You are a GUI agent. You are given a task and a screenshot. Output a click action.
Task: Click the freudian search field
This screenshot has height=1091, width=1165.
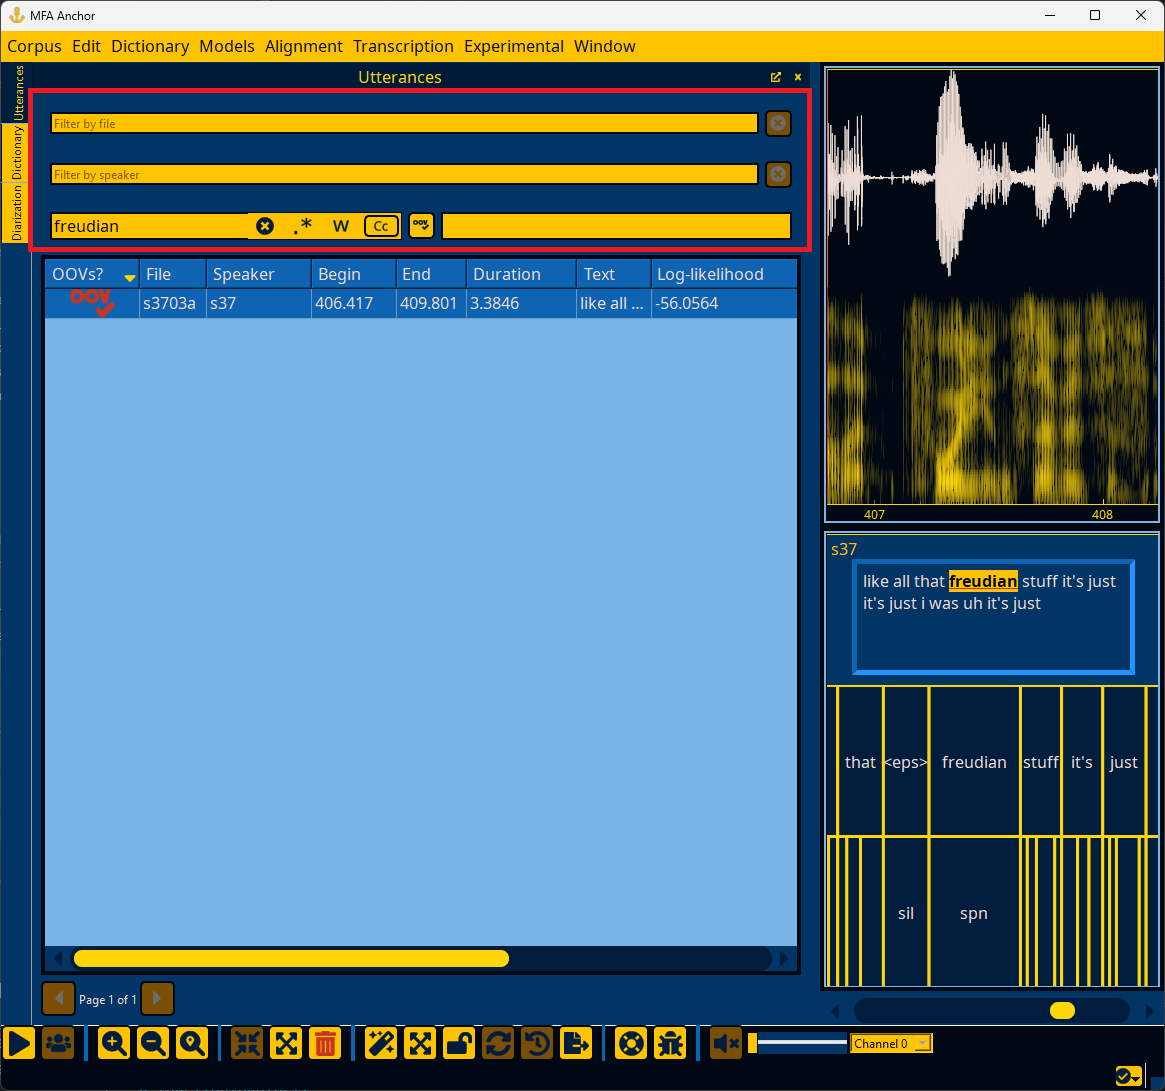point(151,226)
